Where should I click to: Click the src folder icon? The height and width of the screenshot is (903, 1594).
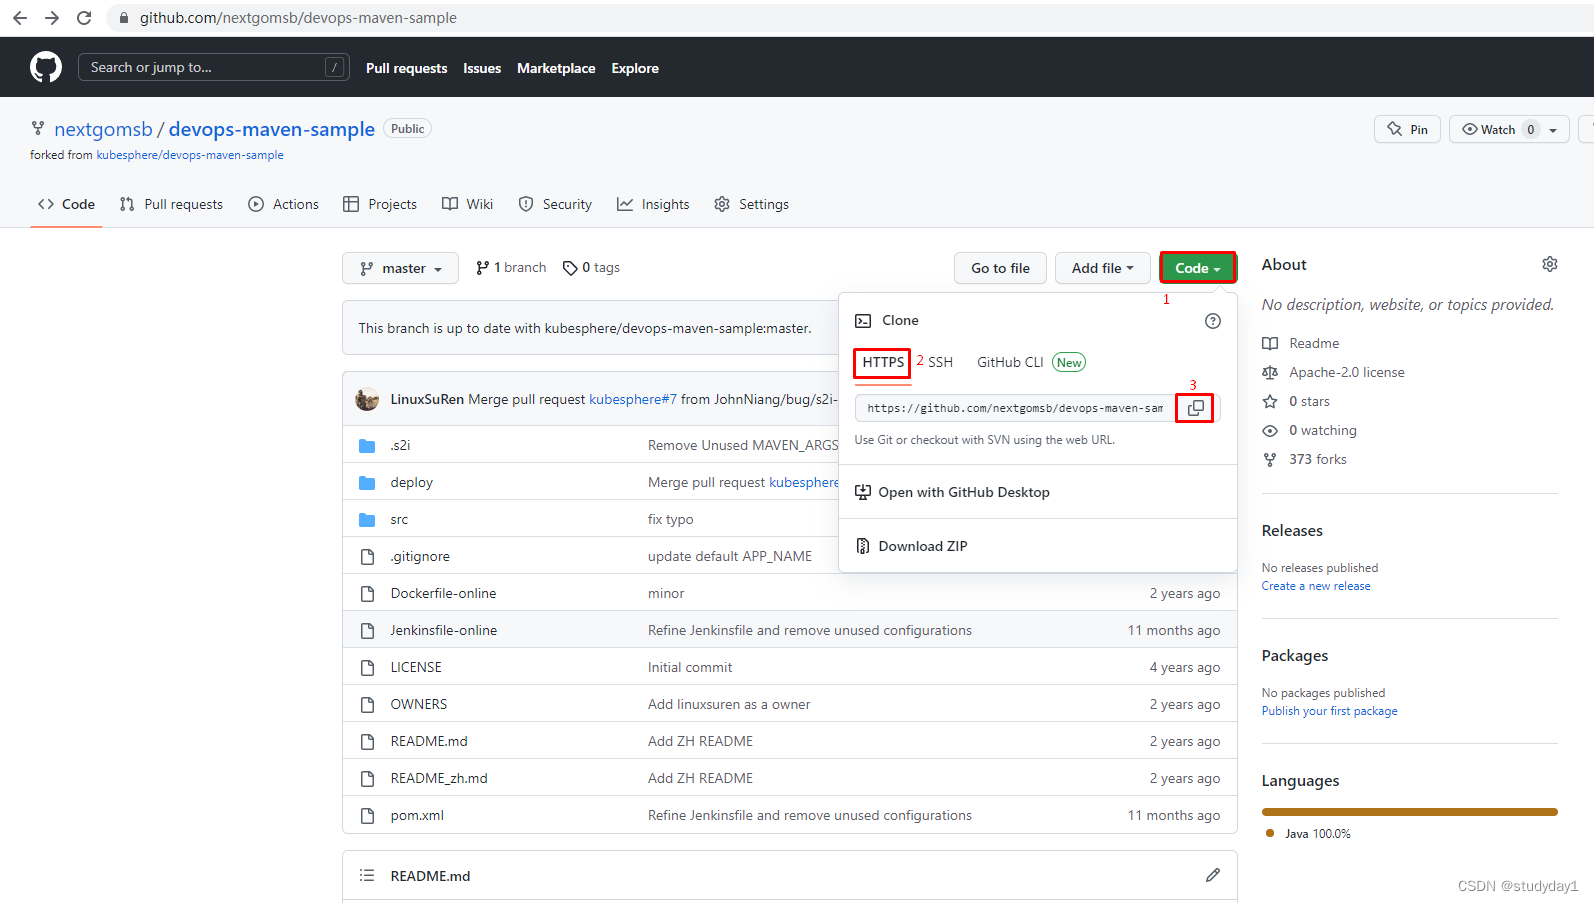(367, 519)
